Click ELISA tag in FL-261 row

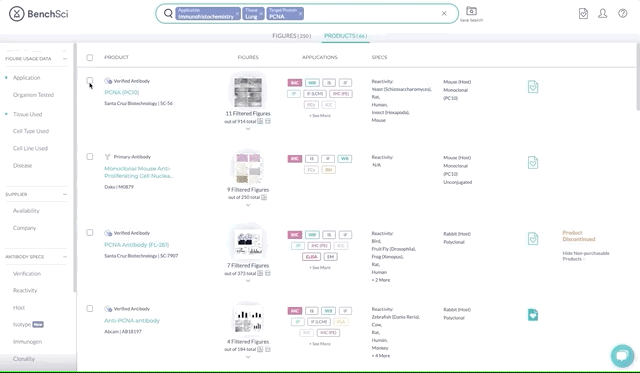pyautogui.click(x=311, y=257)
